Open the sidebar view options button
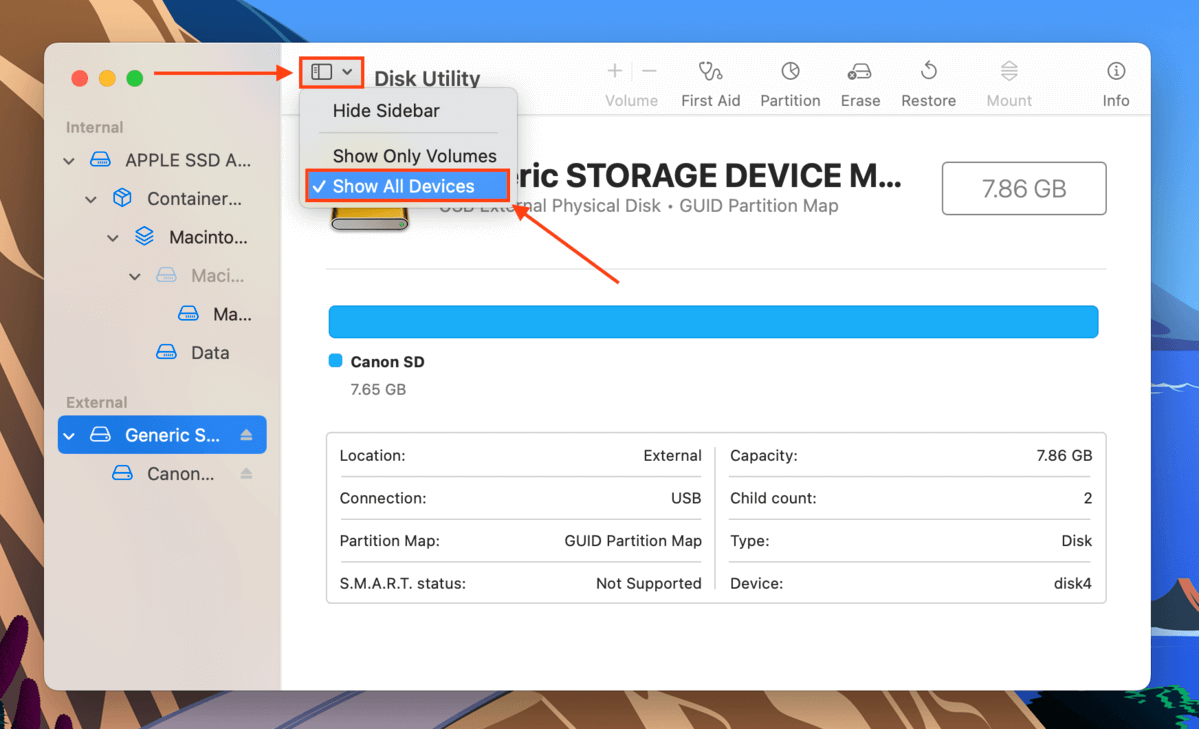The image size is (1199, 729). (x=331, y=72)
